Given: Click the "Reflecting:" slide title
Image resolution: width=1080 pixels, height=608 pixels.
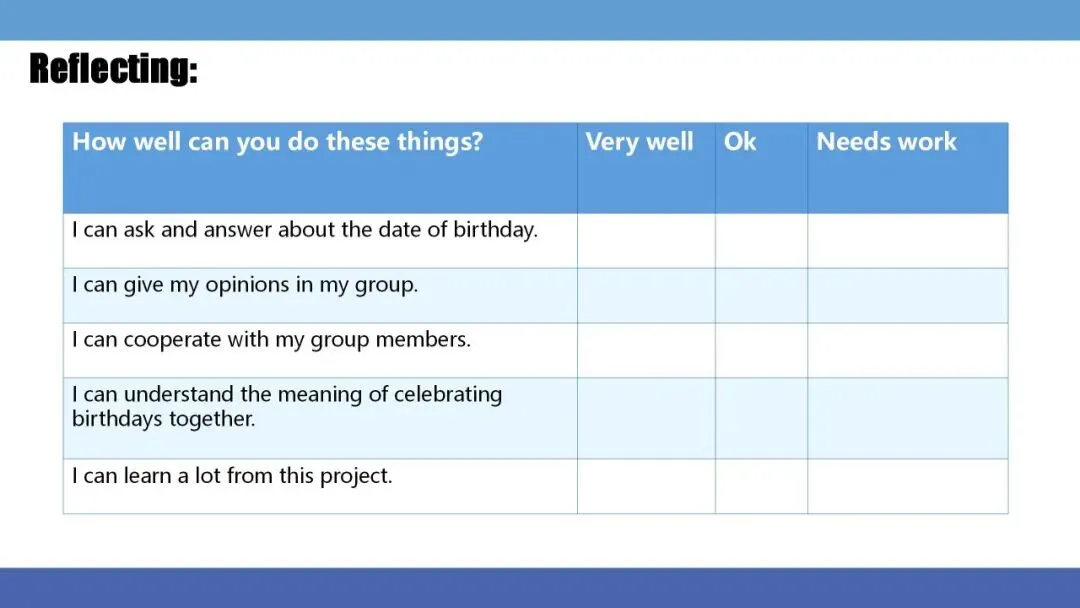Looking at the screenshot, I should pos(113,69).
